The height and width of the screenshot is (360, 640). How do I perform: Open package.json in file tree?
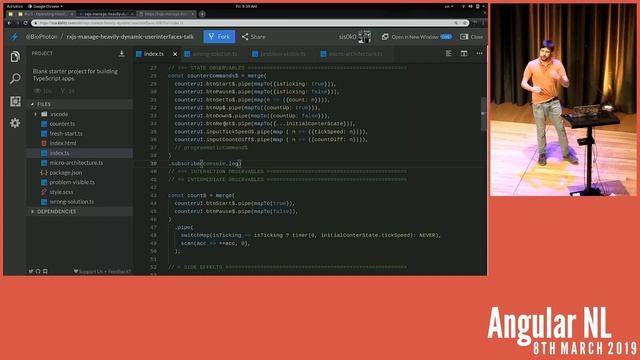pos(65,173)
